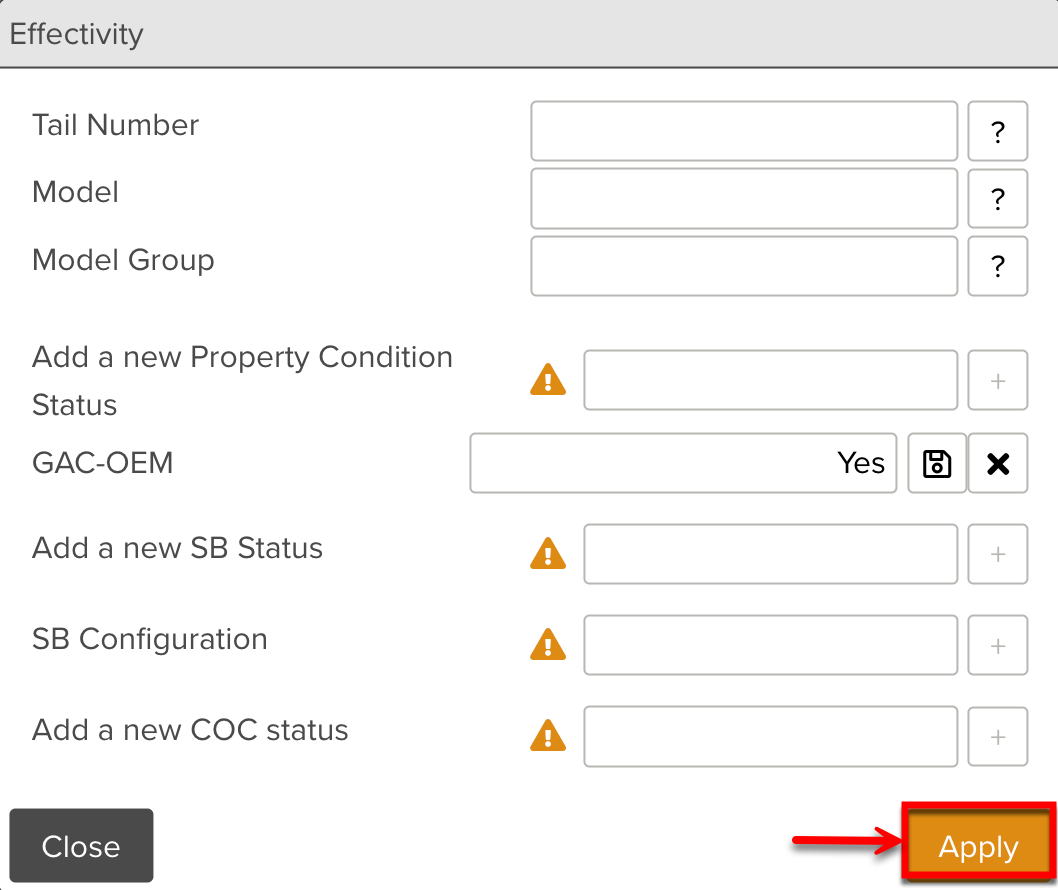Save the GAC-OEM value with floppy icon
The width and height of the screenshot is (1058, 890).
click(937, 463)
